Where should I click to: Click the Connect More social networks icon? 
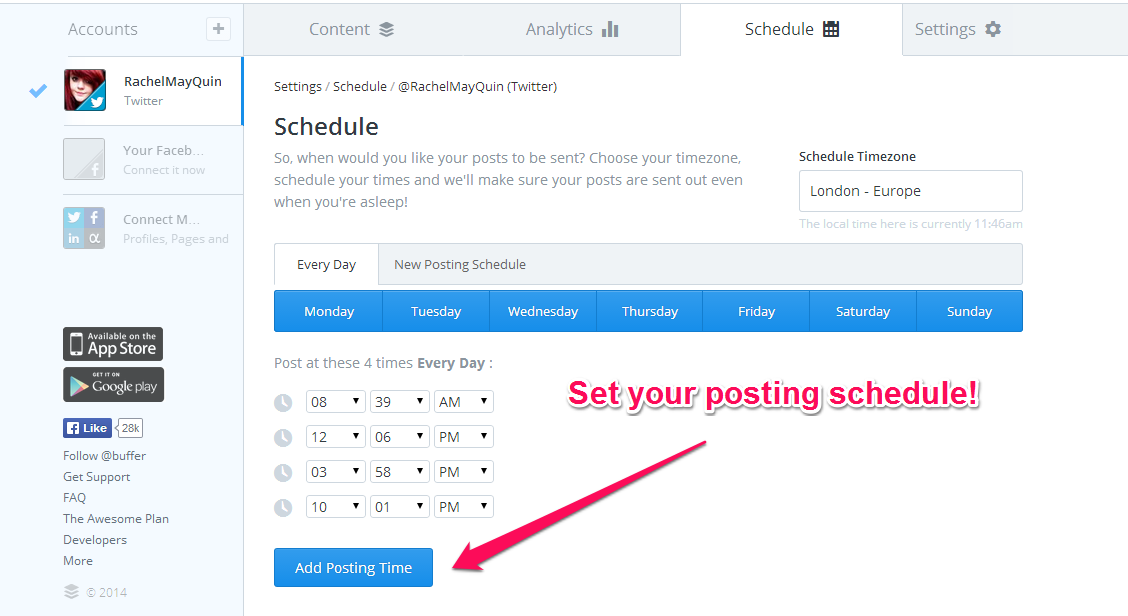pos(84,228)
